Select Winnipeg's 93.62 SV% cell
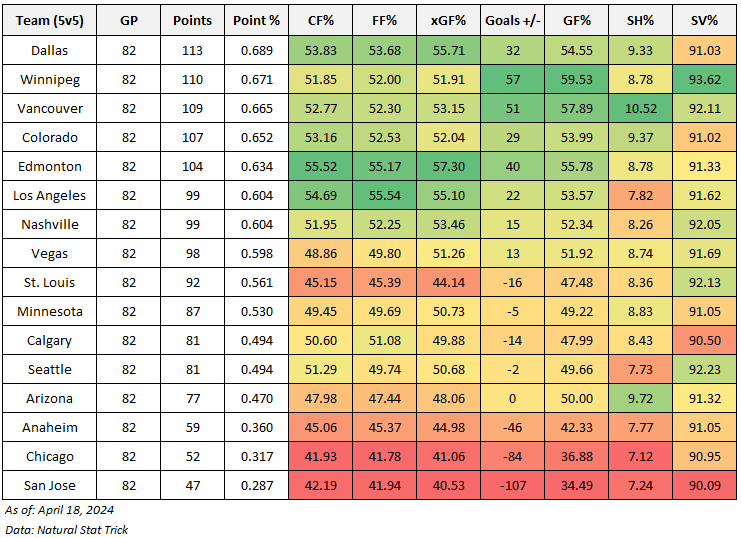The width and height of the screenshot is (741, 538). pos(706,79)
